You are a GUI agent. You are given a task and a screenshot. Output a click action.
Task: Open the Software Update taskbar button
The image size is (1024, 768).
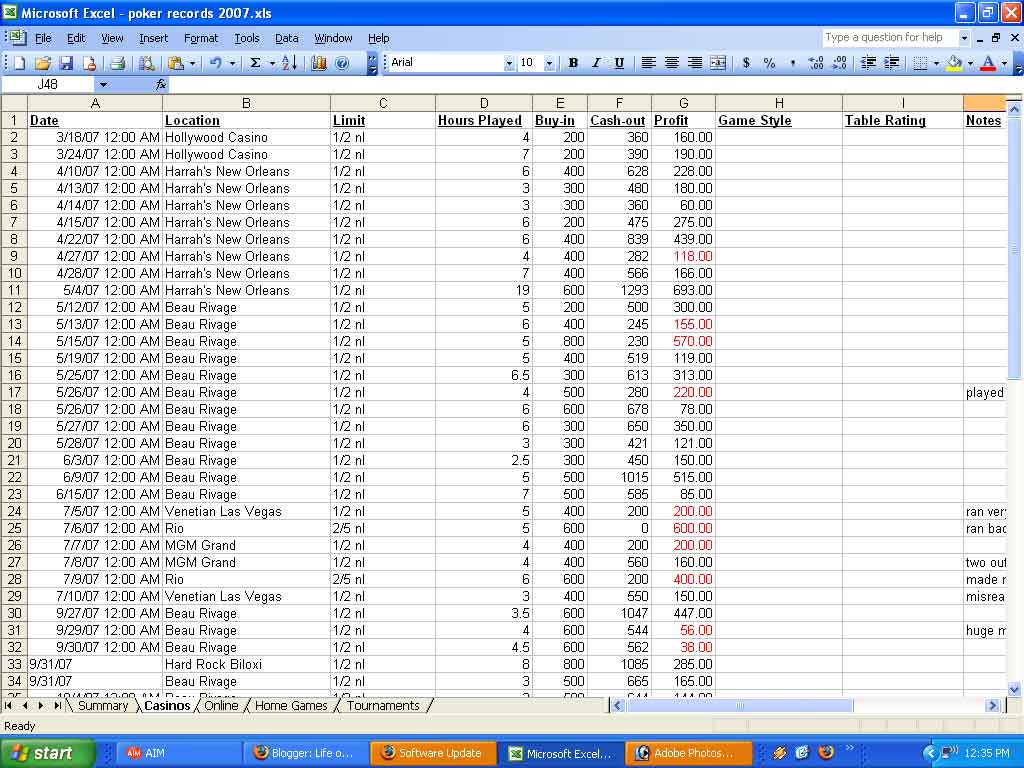coord(434,753)
